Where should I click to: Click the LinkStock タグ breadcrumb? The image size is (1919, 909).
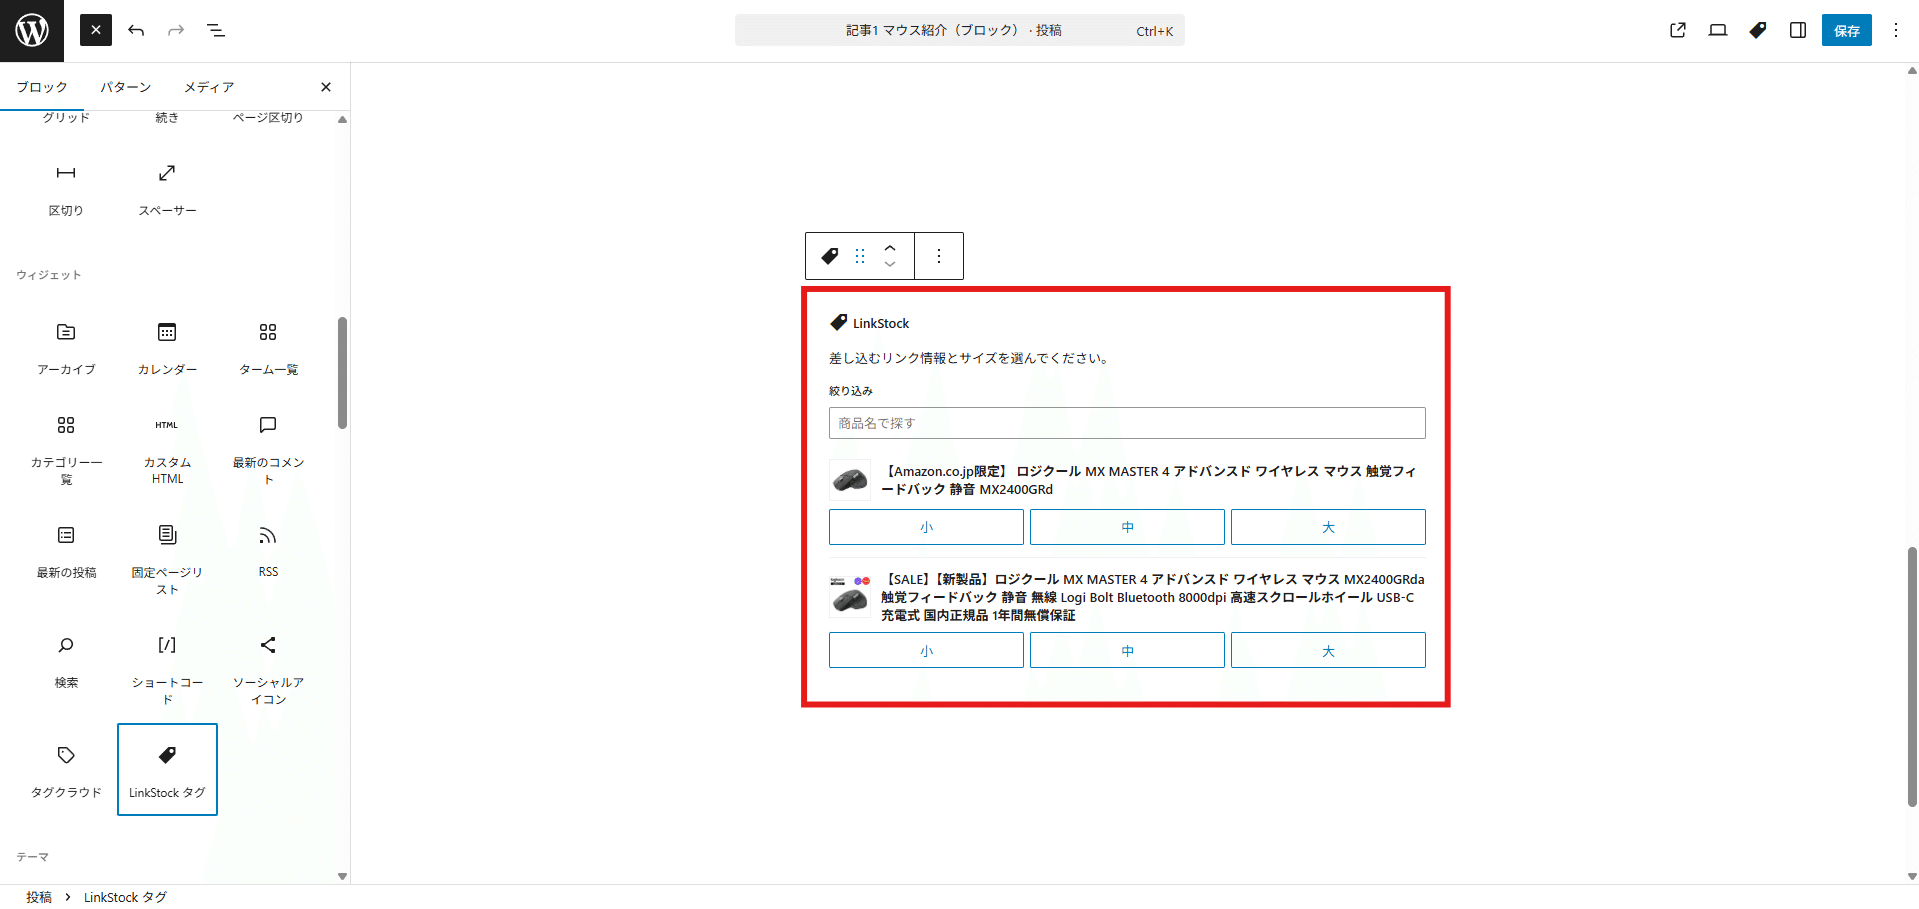(x=125, y=897)
